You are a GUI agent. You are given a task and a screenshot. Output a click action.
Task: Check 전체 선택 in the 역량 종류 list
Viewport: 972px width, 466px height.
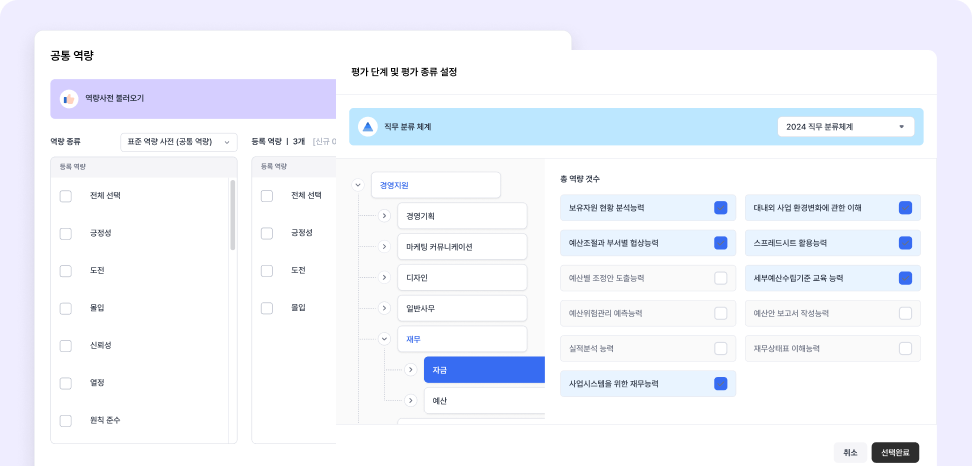[x=66, y=196]
